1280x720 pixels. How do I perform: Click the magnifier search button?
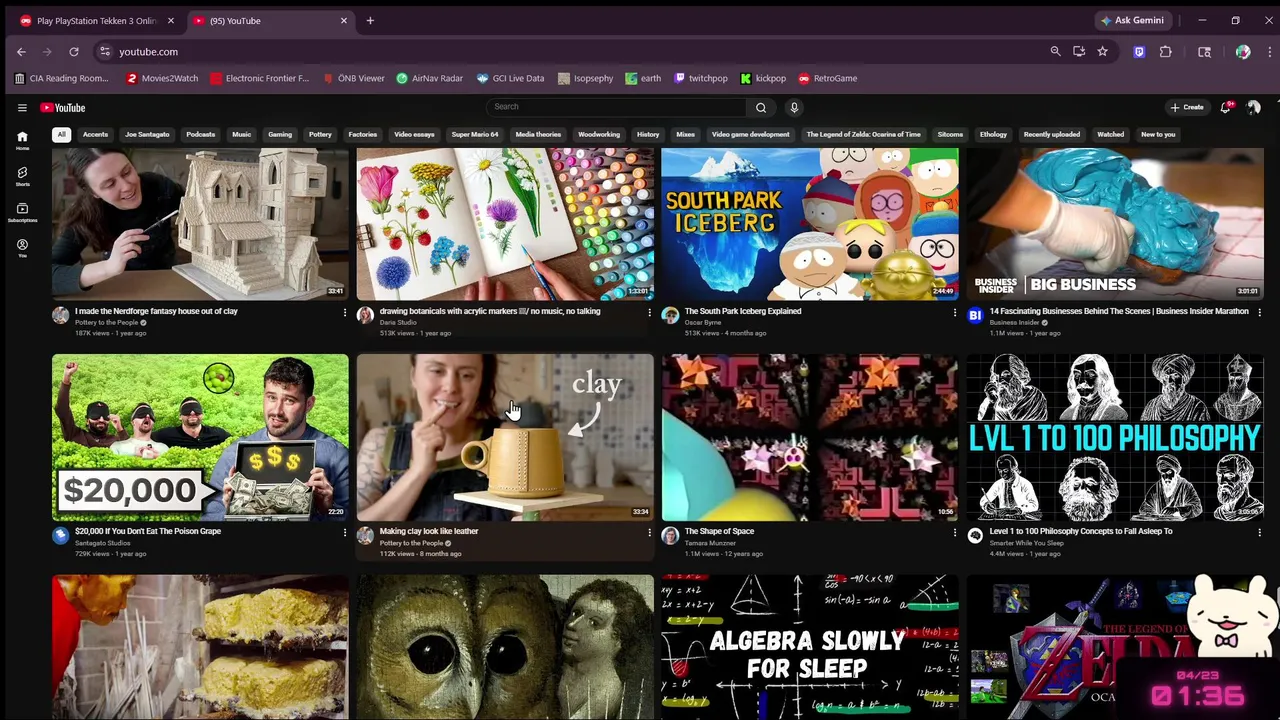[x=761, y=107]
